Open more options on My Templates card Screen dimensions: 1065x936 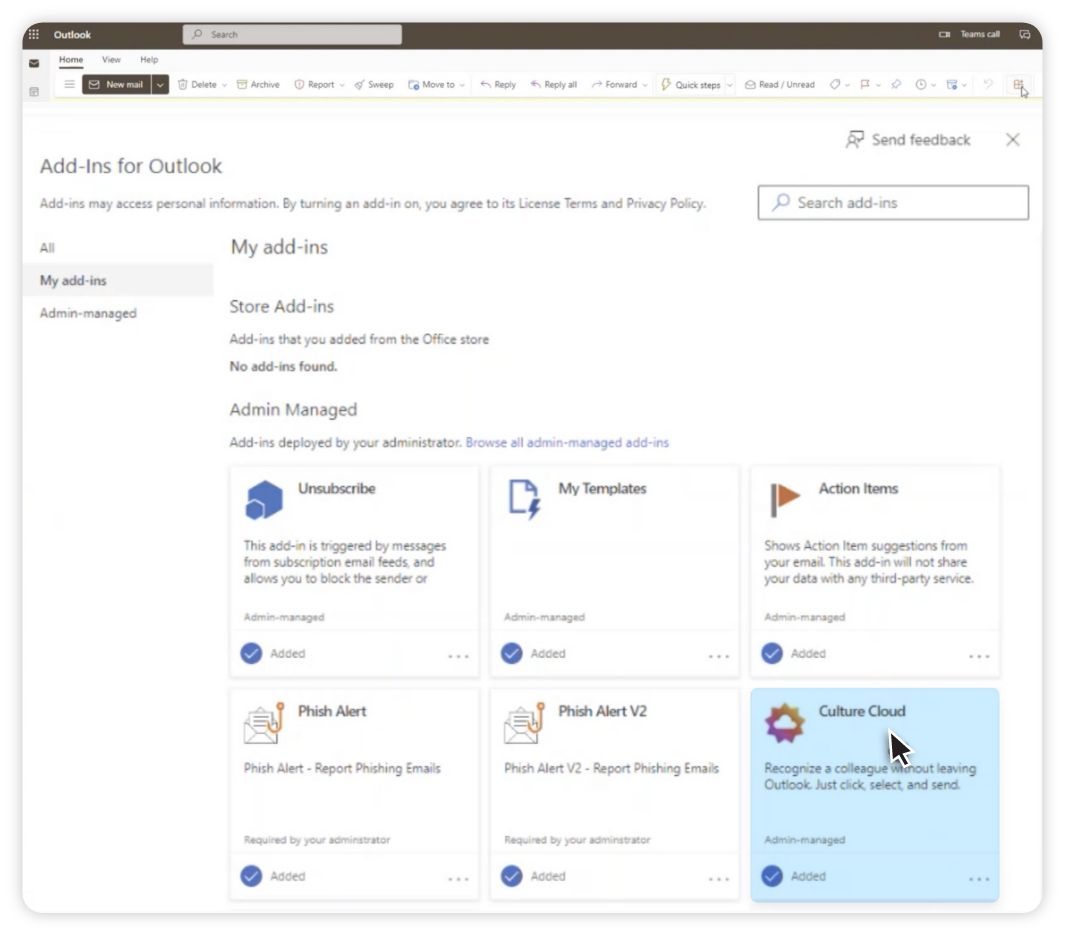(719, 656)
